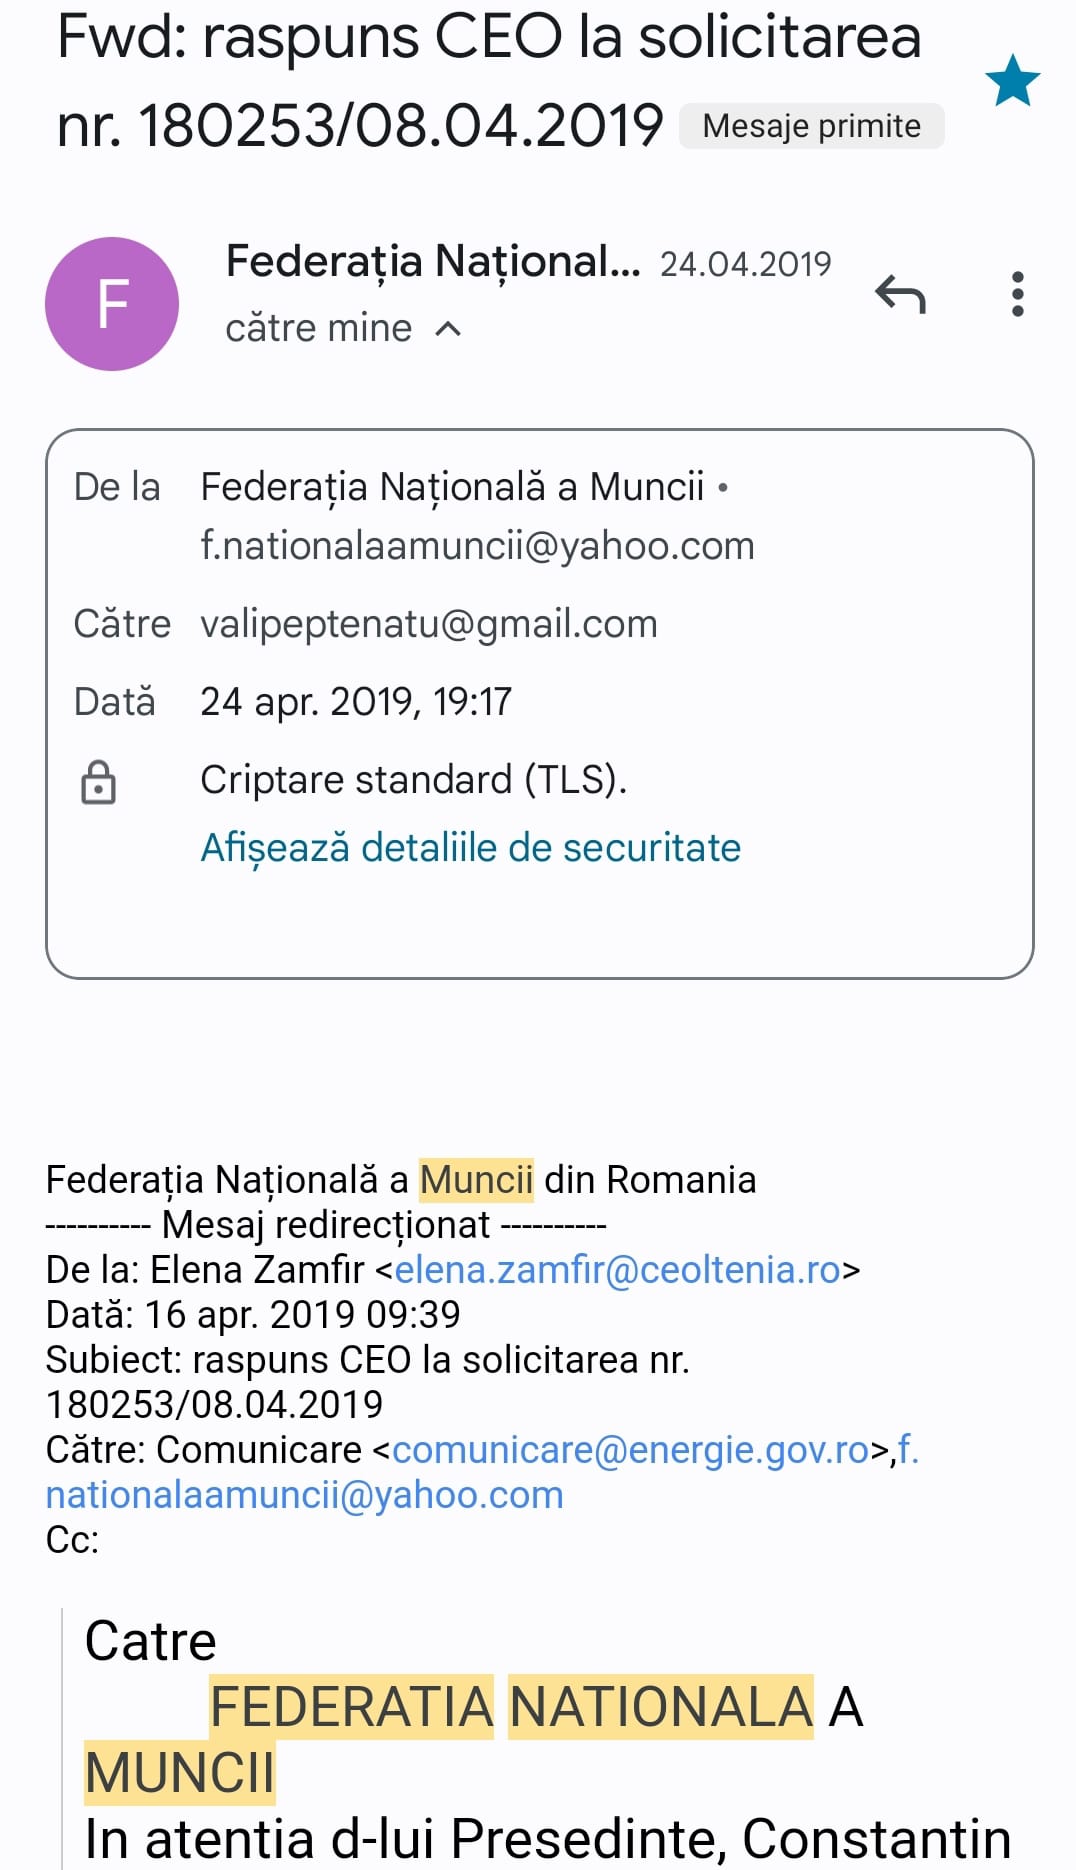Screen dimensions: 1076x1870
Task: Collapse recipient details next to "către mine"
Action: tap(449, 329)
